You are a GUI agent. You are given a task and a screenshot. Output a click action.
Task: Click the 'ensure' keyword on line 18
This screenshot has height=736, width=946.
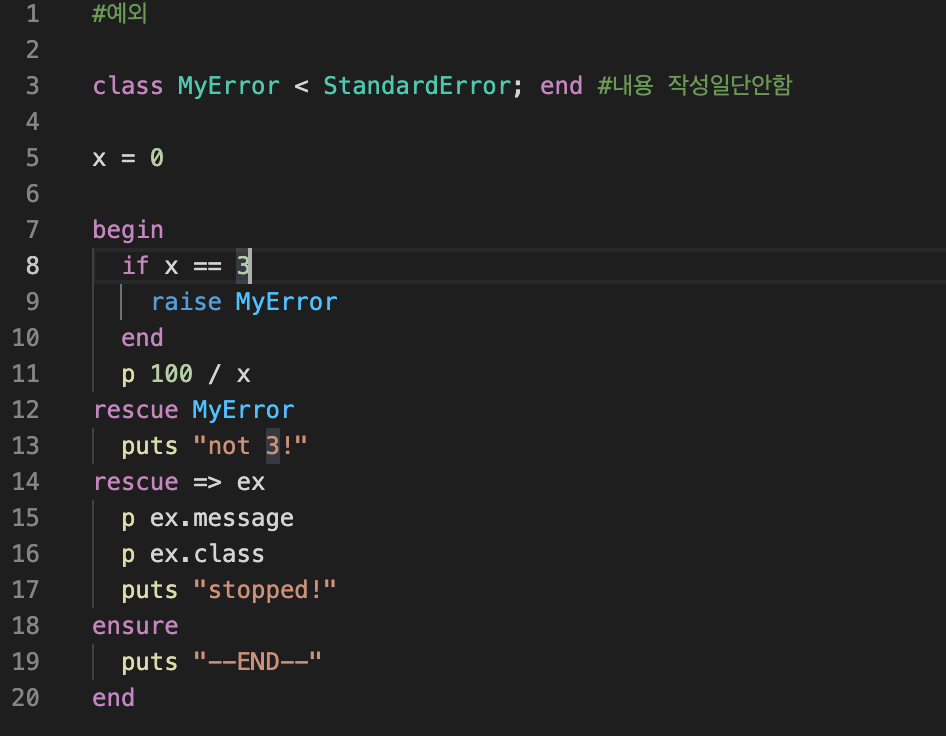coord(135,626)
